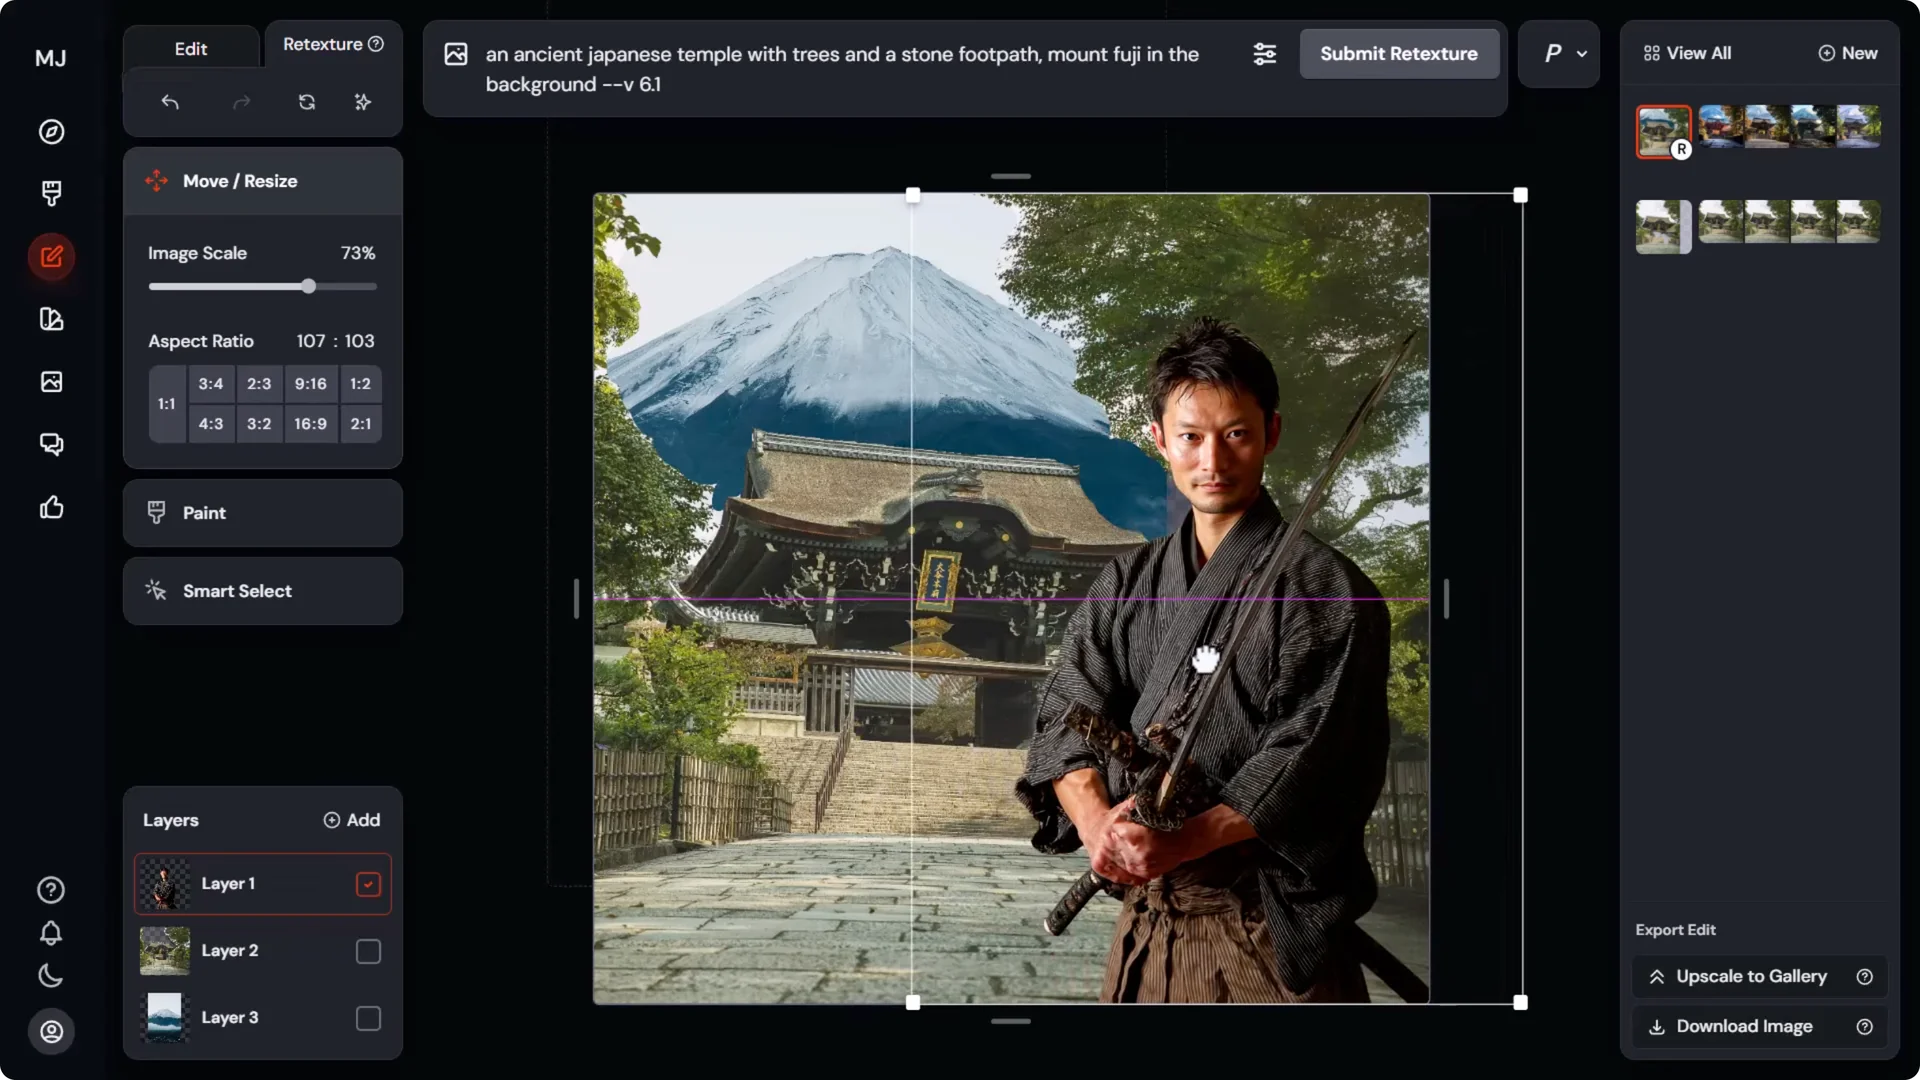
Task: Open the P version dropdown near Submit Retexture
Action: 1558,54
